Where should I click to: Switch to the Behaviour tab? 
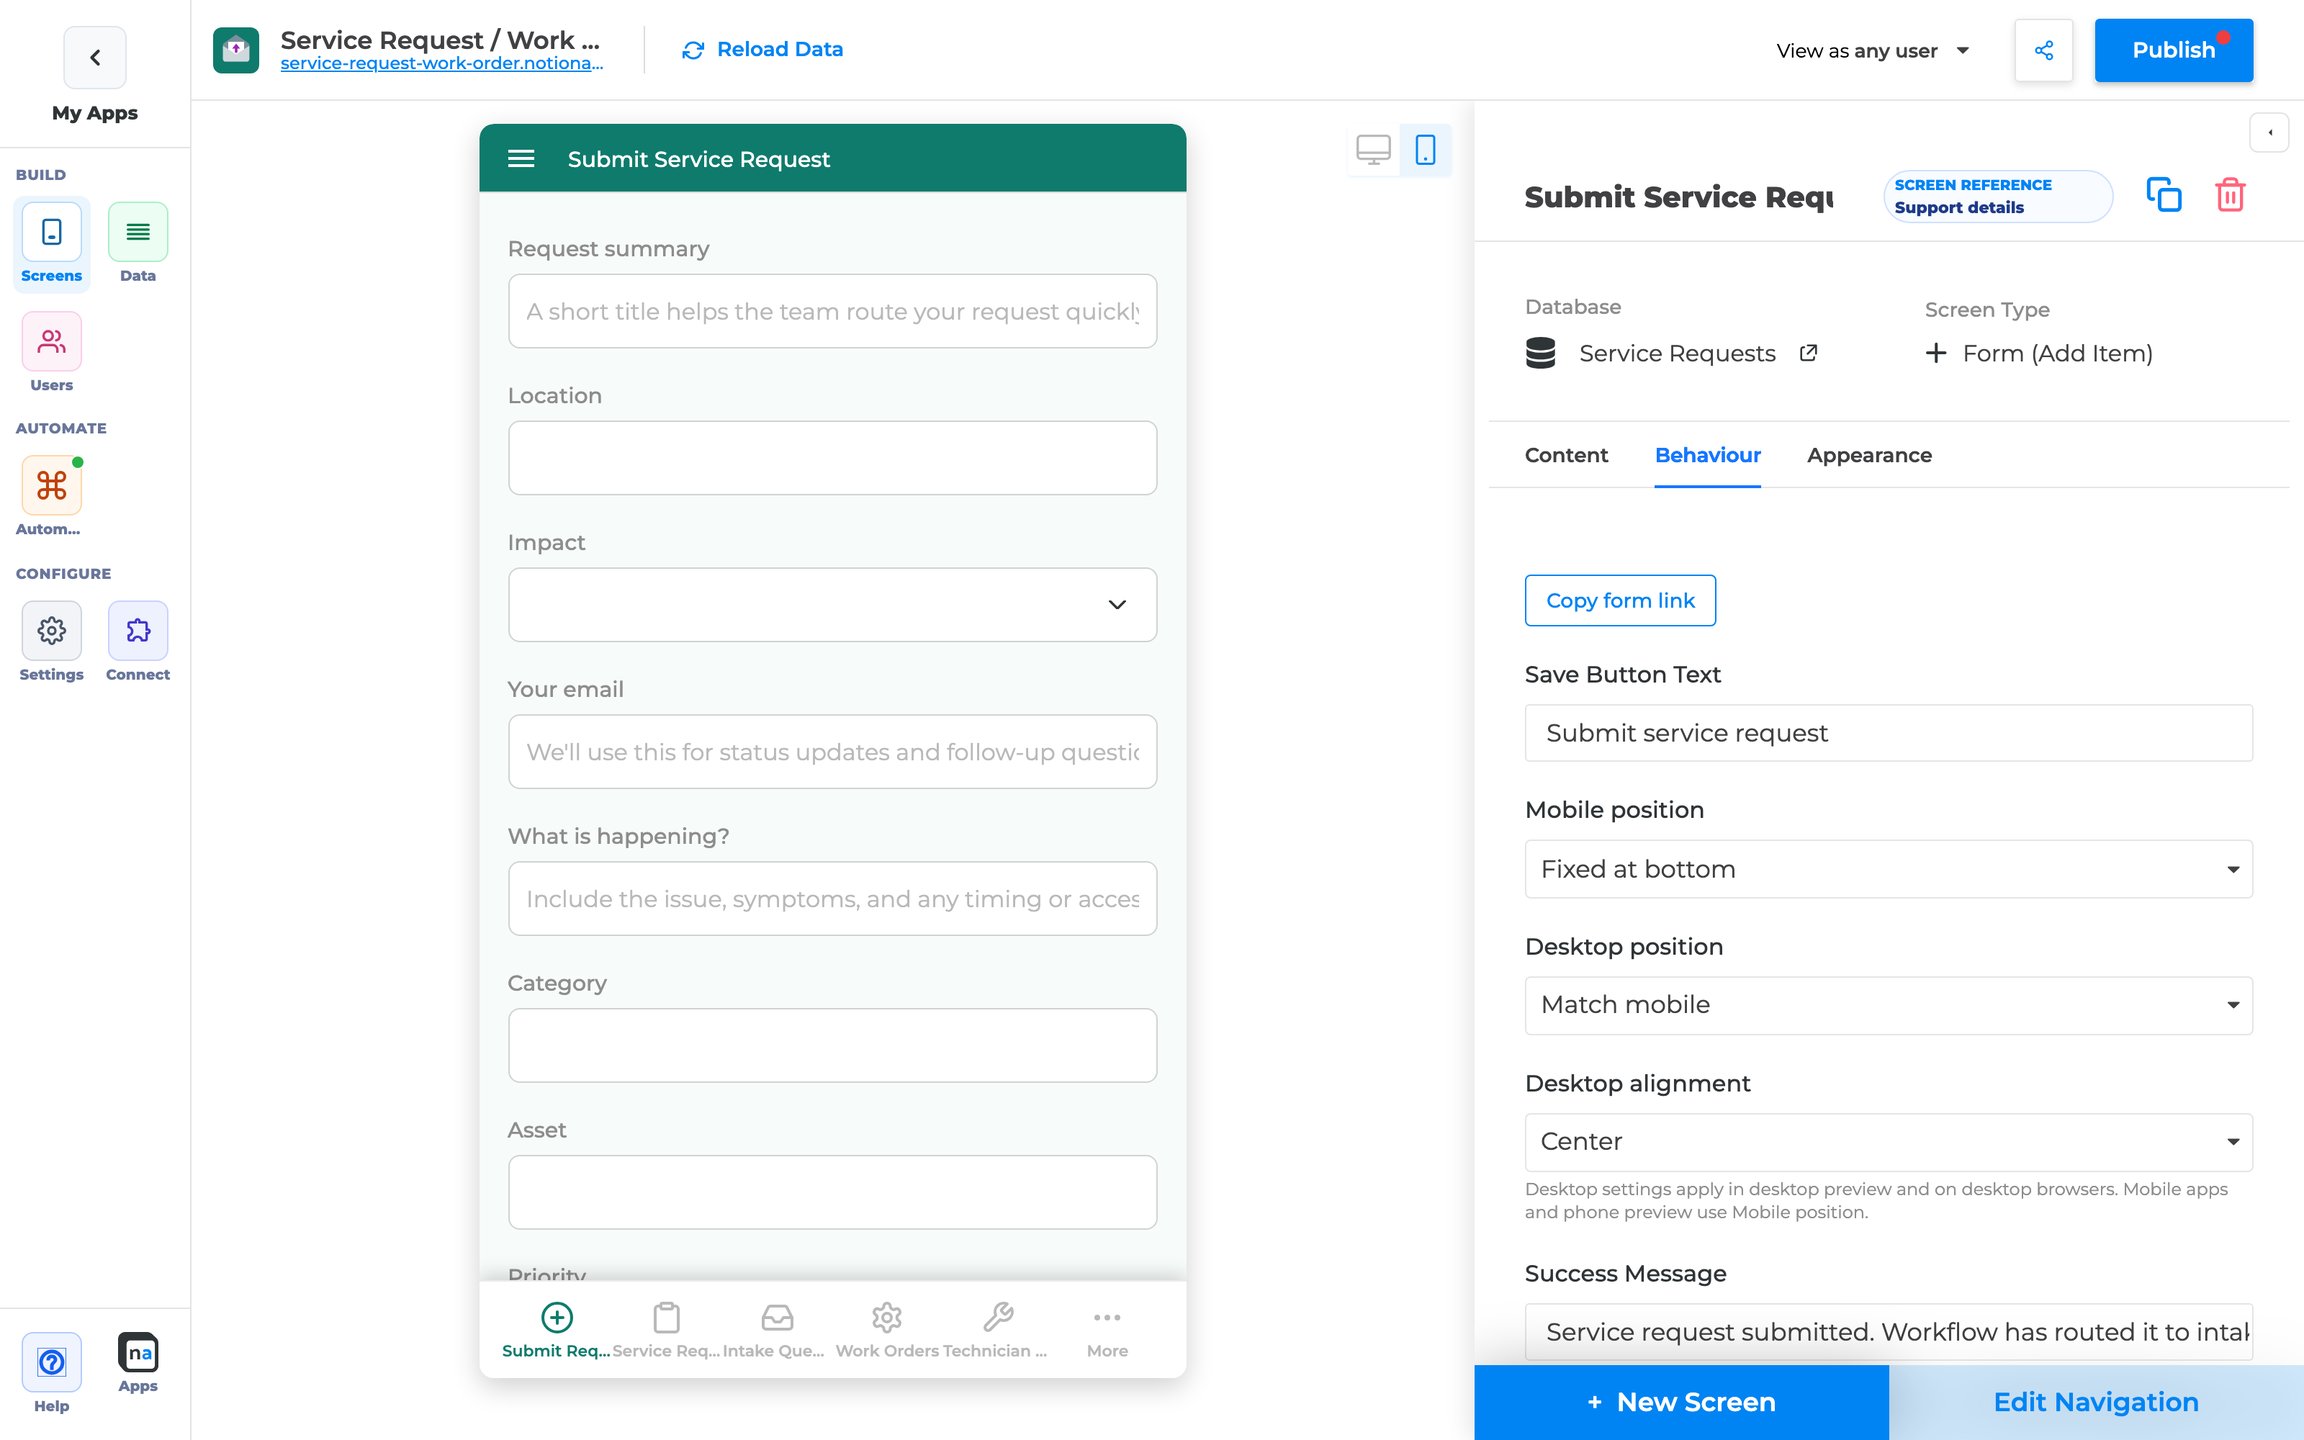(x=1707, y=455)
